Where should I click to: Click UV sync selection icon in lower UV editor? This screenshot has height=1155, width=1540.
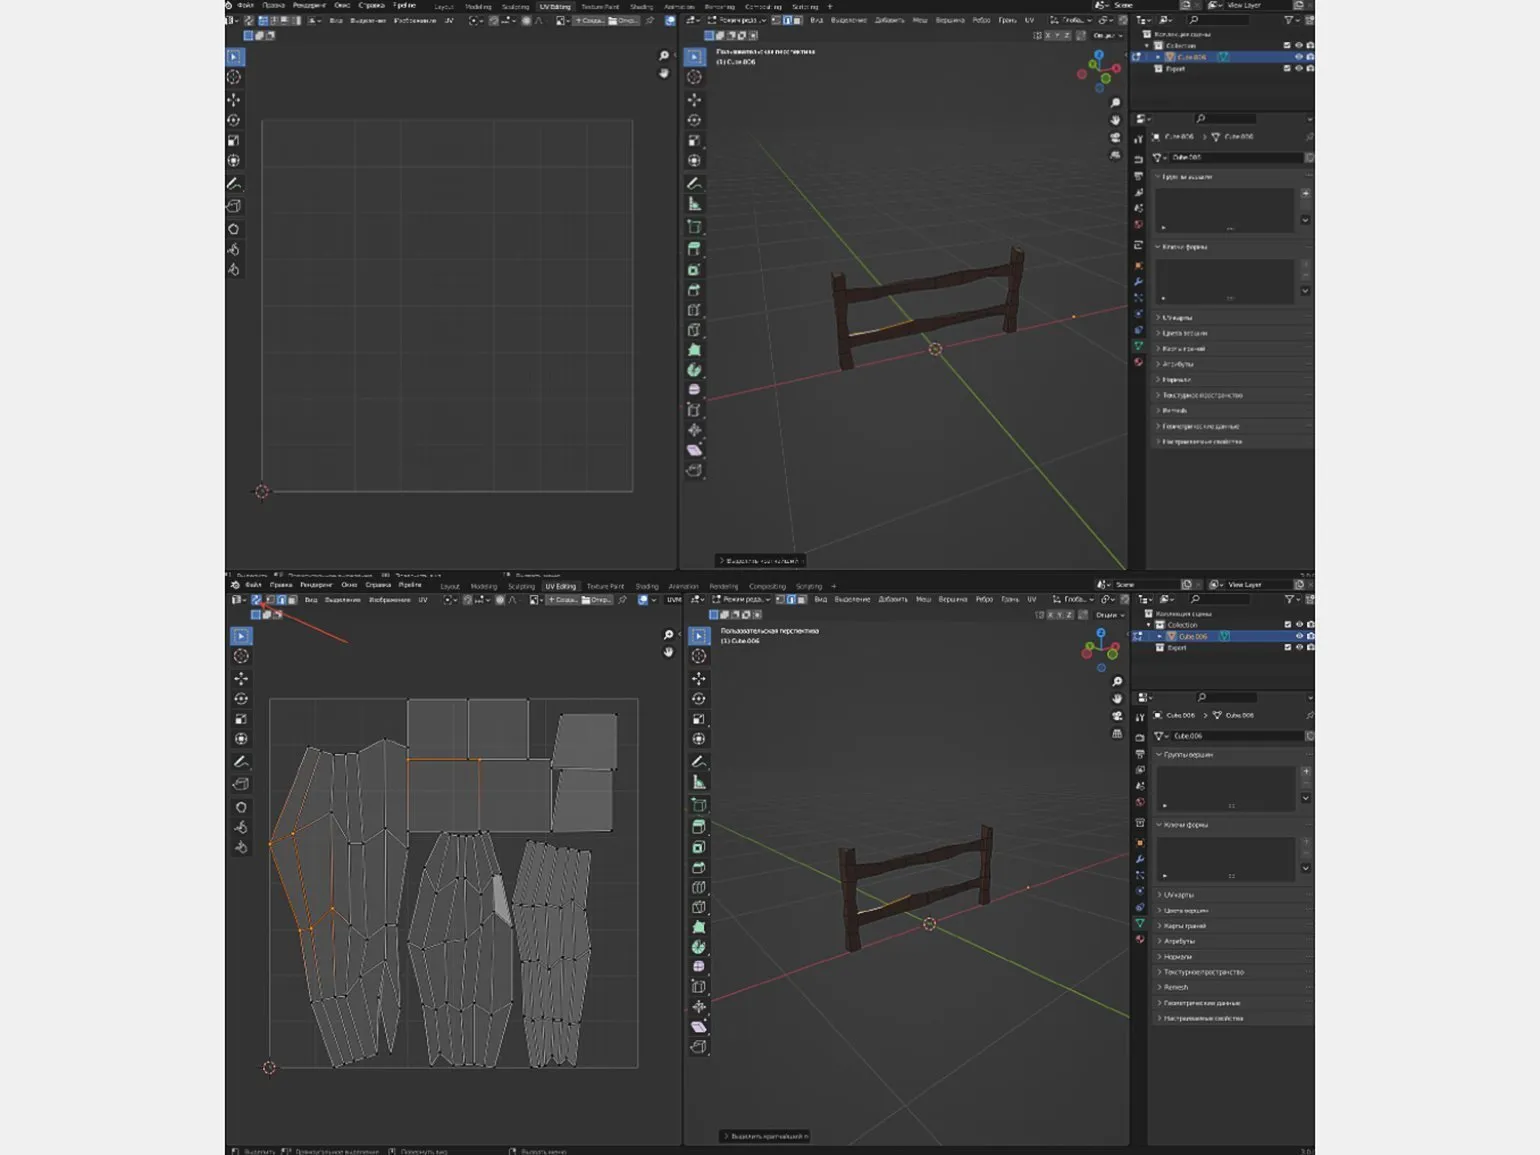point(256,600)
